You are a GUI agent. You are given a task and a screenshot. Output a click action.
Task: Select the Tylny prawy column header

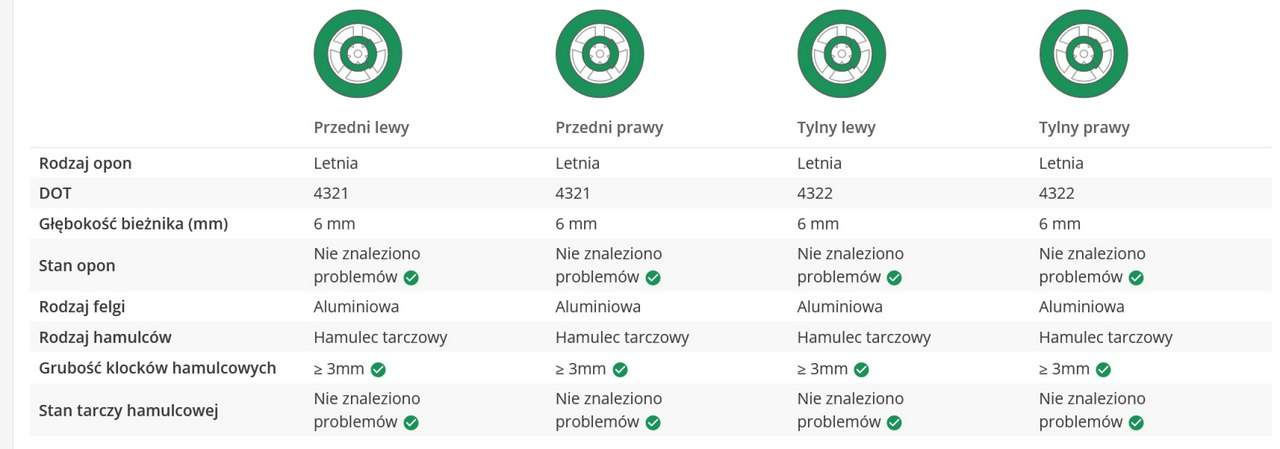pos(1084,128)
